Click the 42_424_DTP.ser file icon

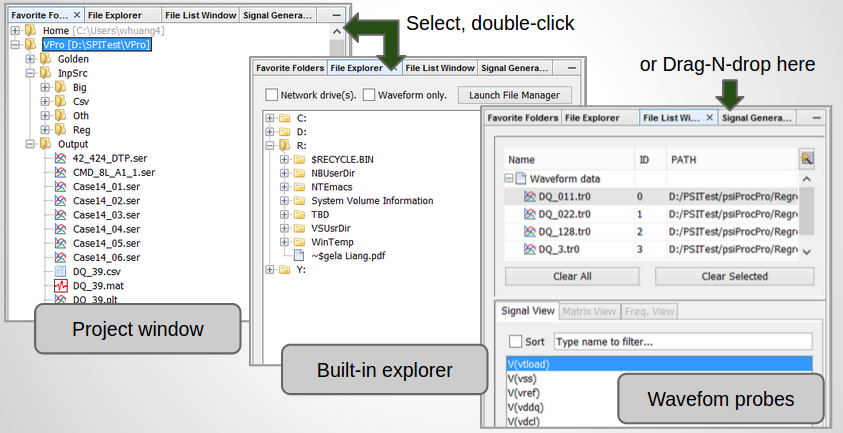point(61,158)
